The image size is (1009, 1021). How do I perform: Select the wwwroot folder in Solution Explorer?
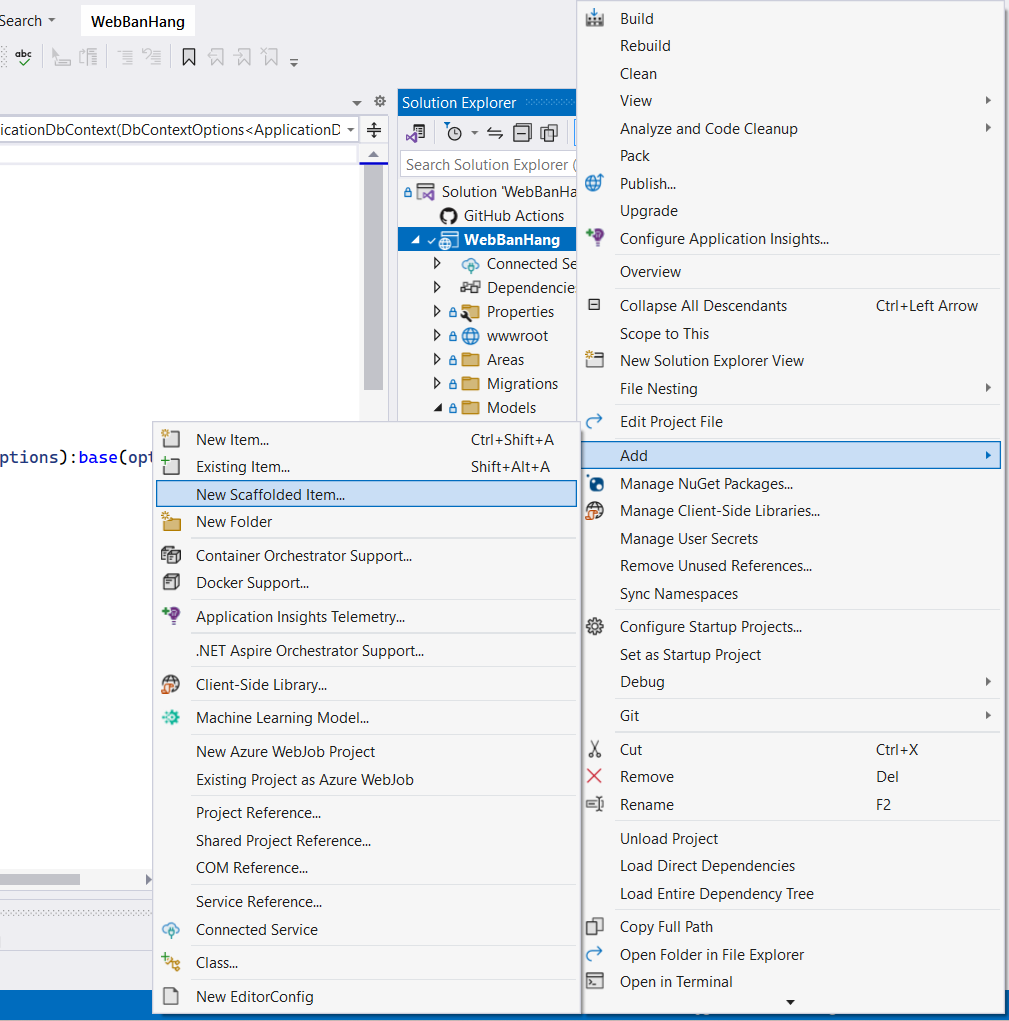pos(517,335)
